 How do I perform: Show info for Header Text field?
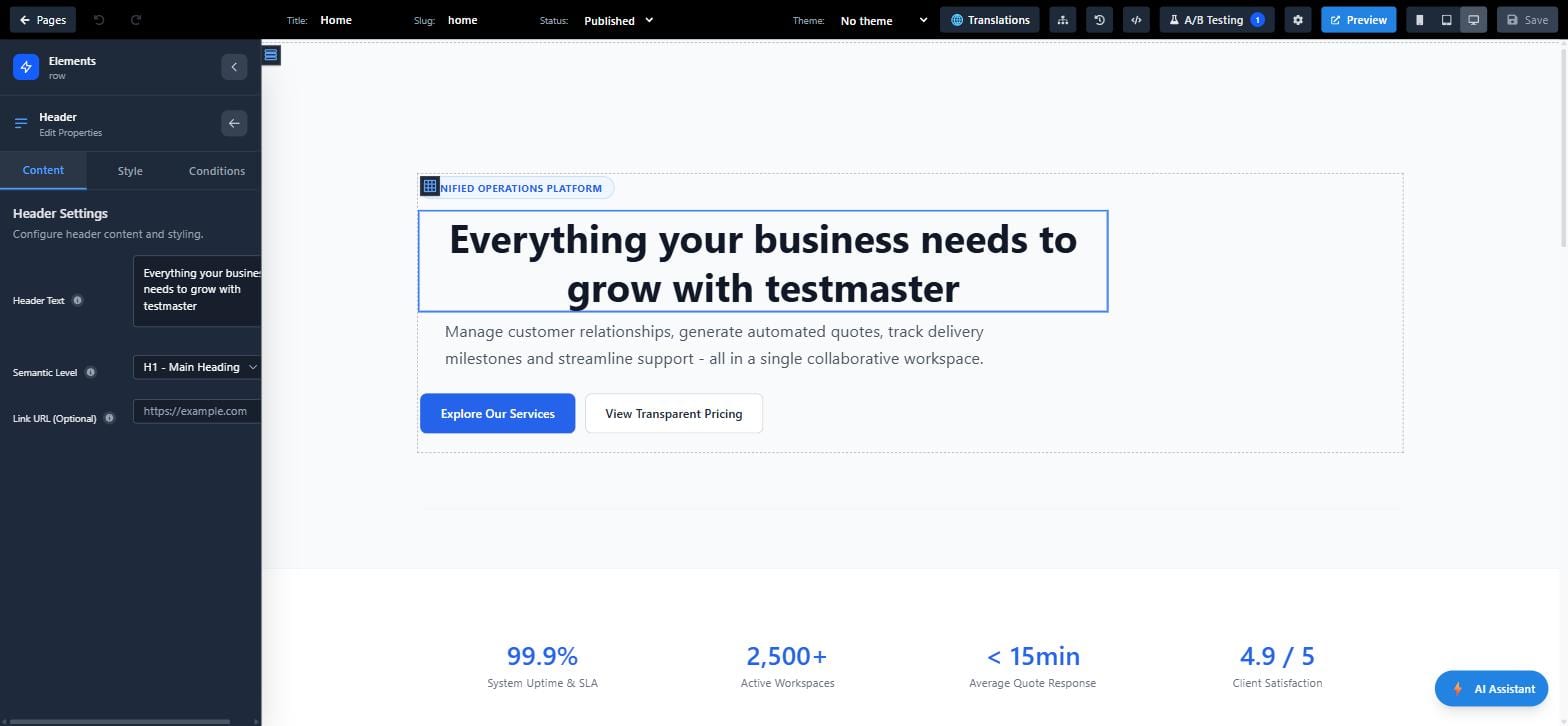coord(77,301)
